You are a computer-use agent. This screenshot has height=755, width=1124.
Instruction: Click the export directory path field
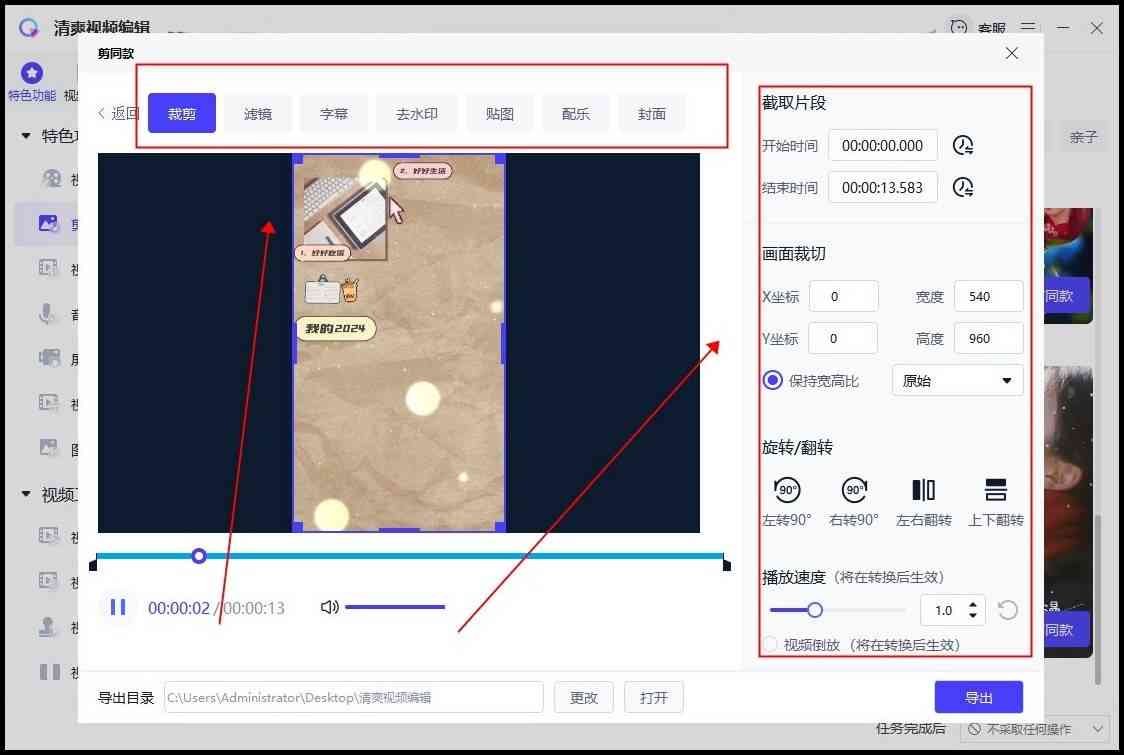[353, 697]
